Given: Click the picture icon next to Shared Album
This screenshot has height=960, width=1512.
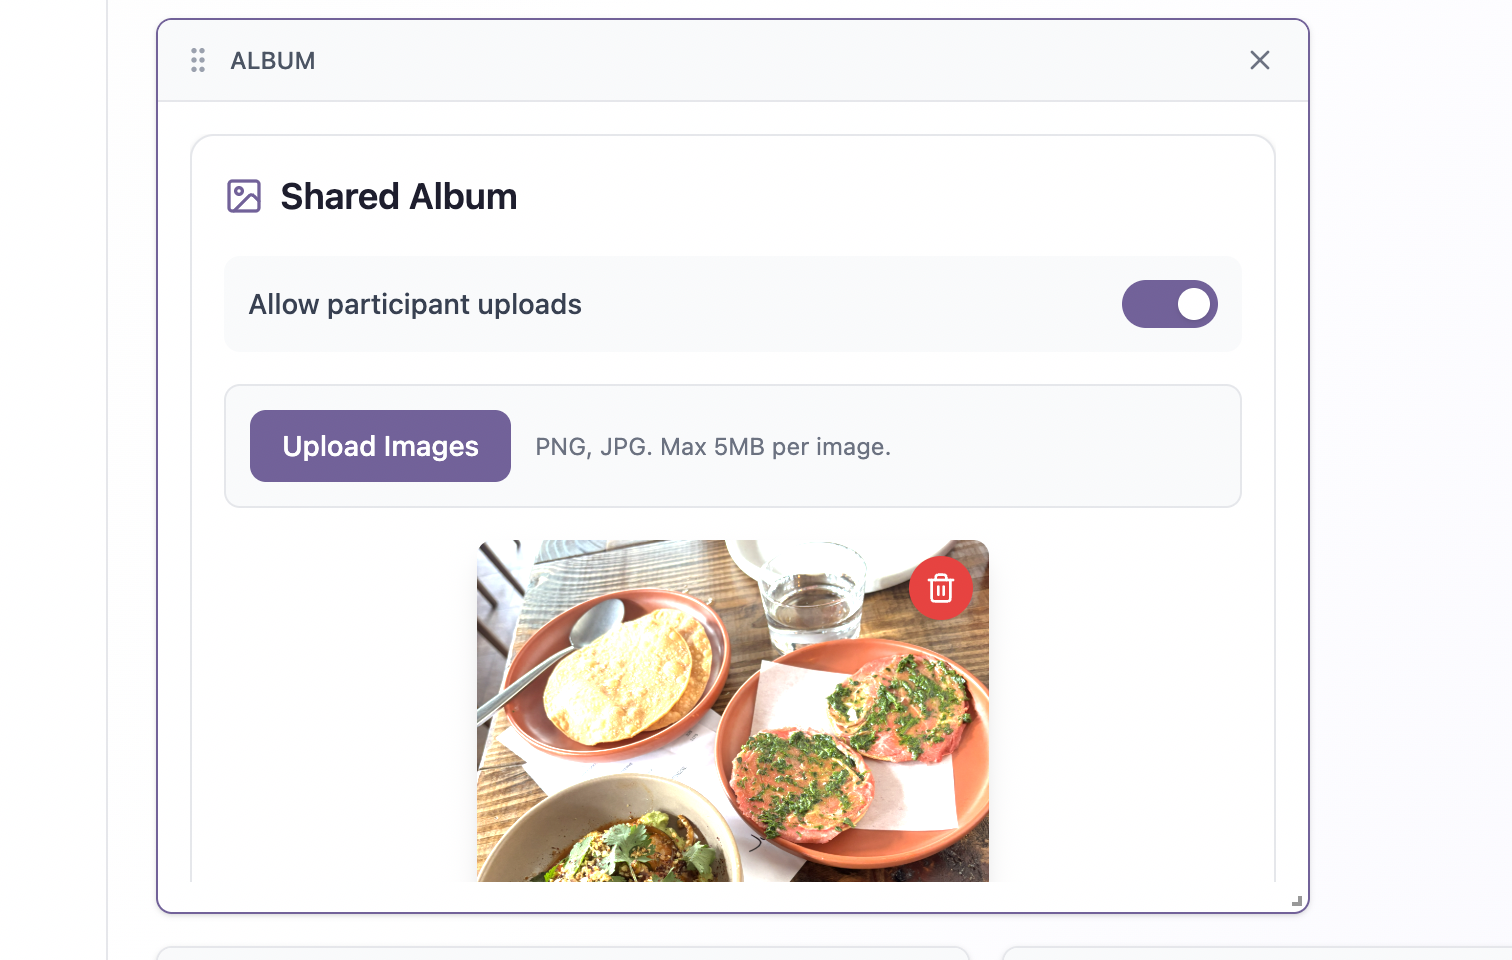Looking at the screenshot, I should [x=244, y=196].
